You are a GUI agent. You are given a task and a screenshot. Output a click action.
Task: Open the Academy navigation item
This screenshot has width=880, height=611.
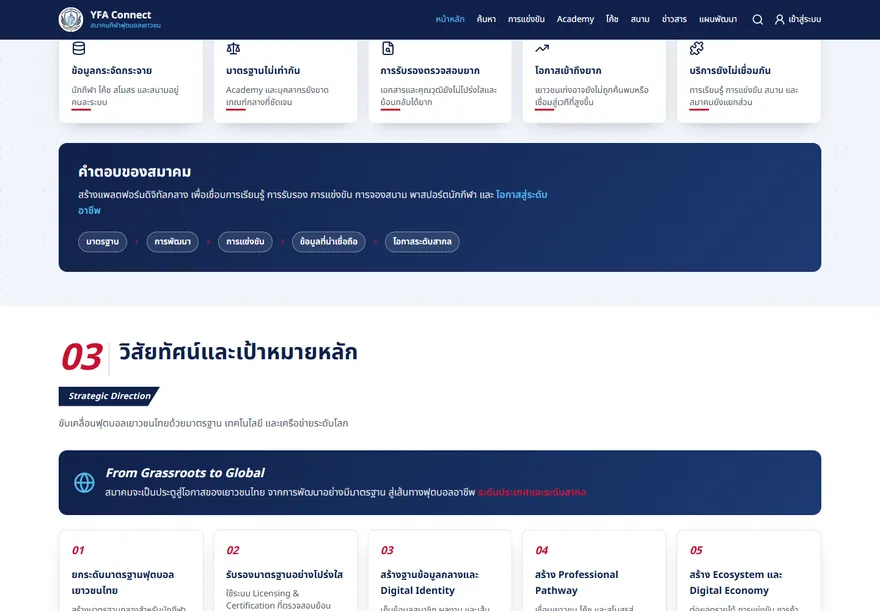pyautogui.click(x=575, y=19)
